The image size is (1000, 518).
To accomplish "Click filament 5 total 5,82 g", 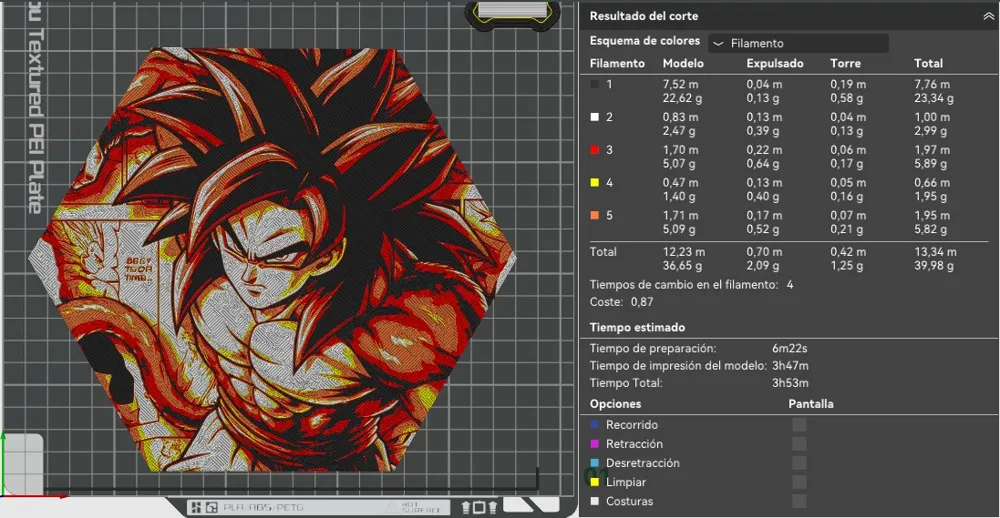I will point(931,229).
